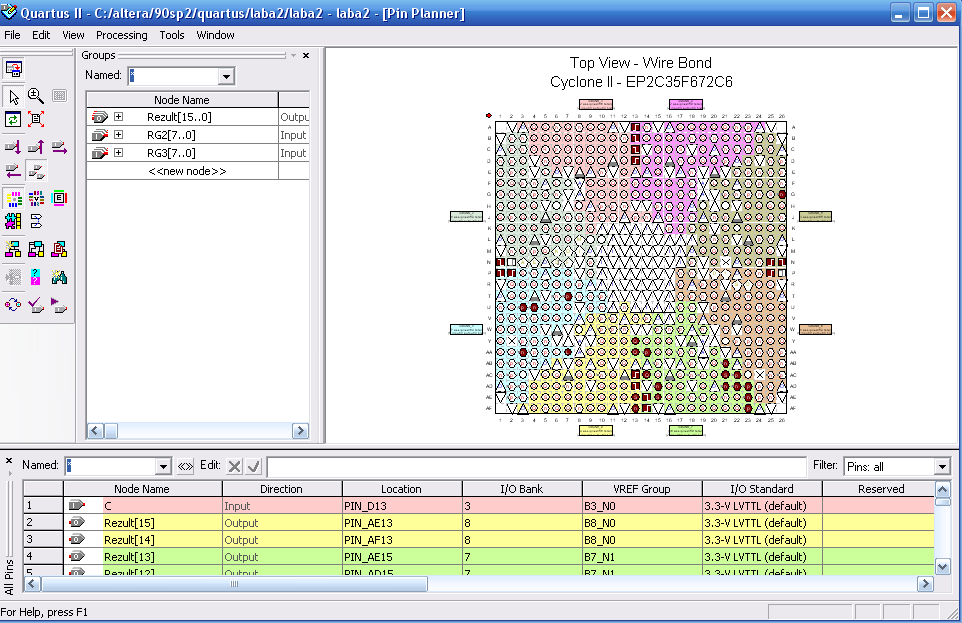Open the File menu

(x=12, y=35)
